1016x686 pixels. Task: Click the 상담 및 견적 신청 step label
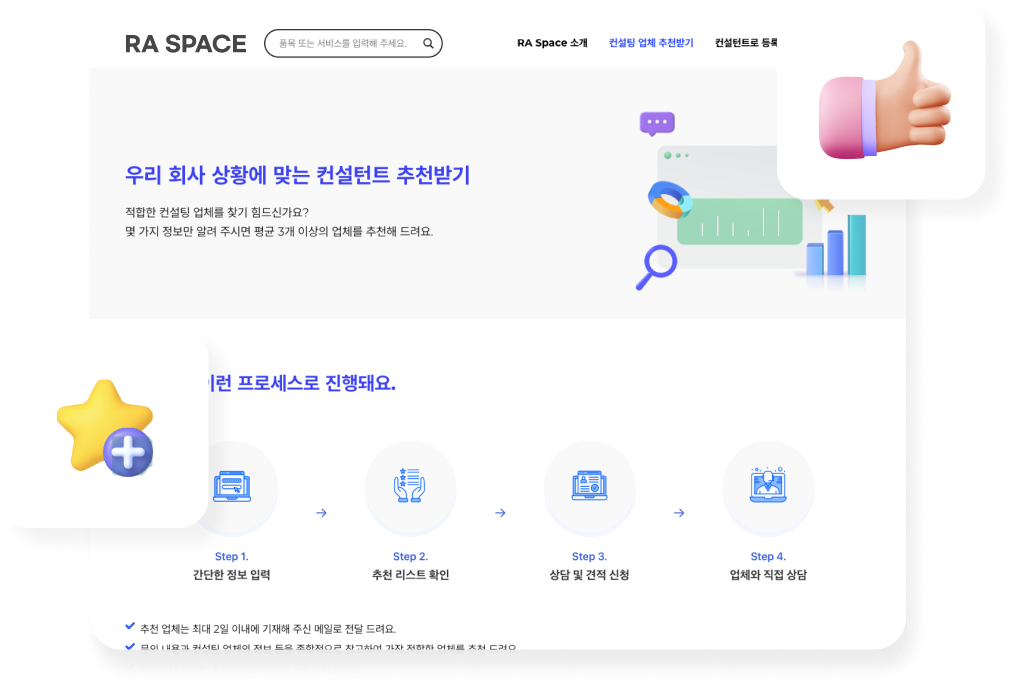click(x=589, y=575)
